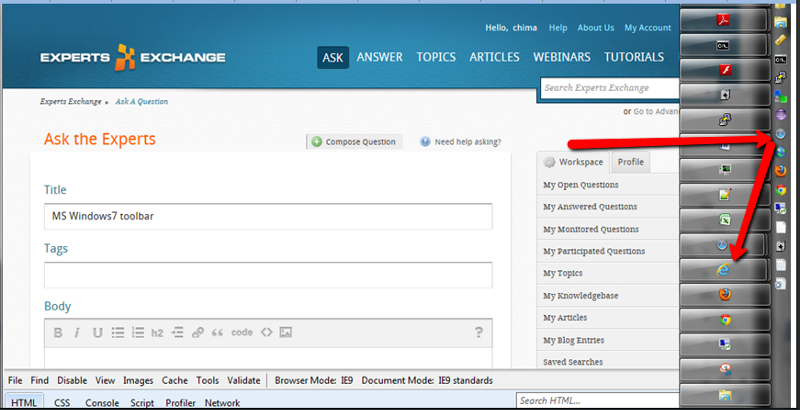Open the ASK navigation tab

pyautogui.click(x=333, y=57)
